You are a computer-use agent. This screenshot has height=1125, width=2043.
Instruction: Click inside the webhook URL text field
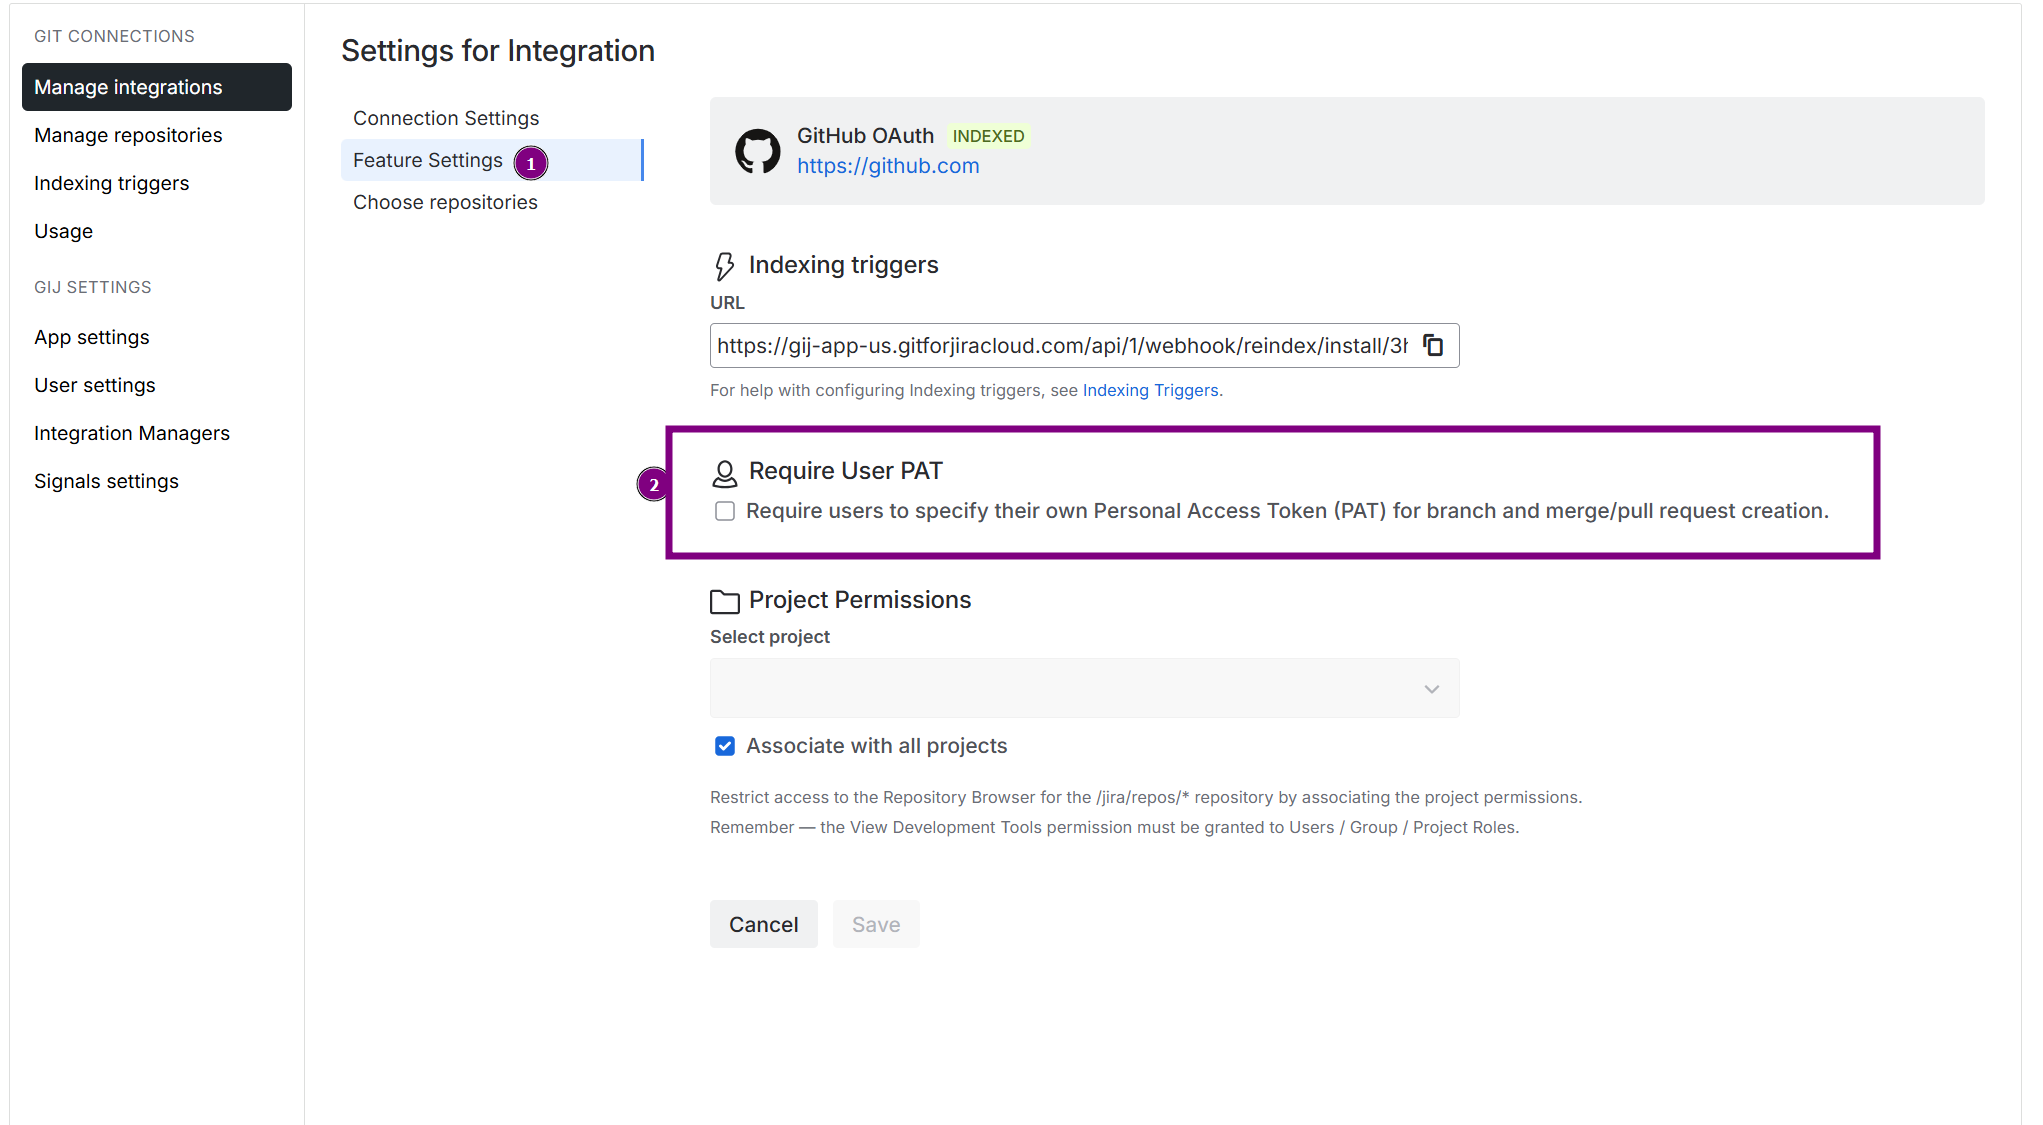[1060, 346]
